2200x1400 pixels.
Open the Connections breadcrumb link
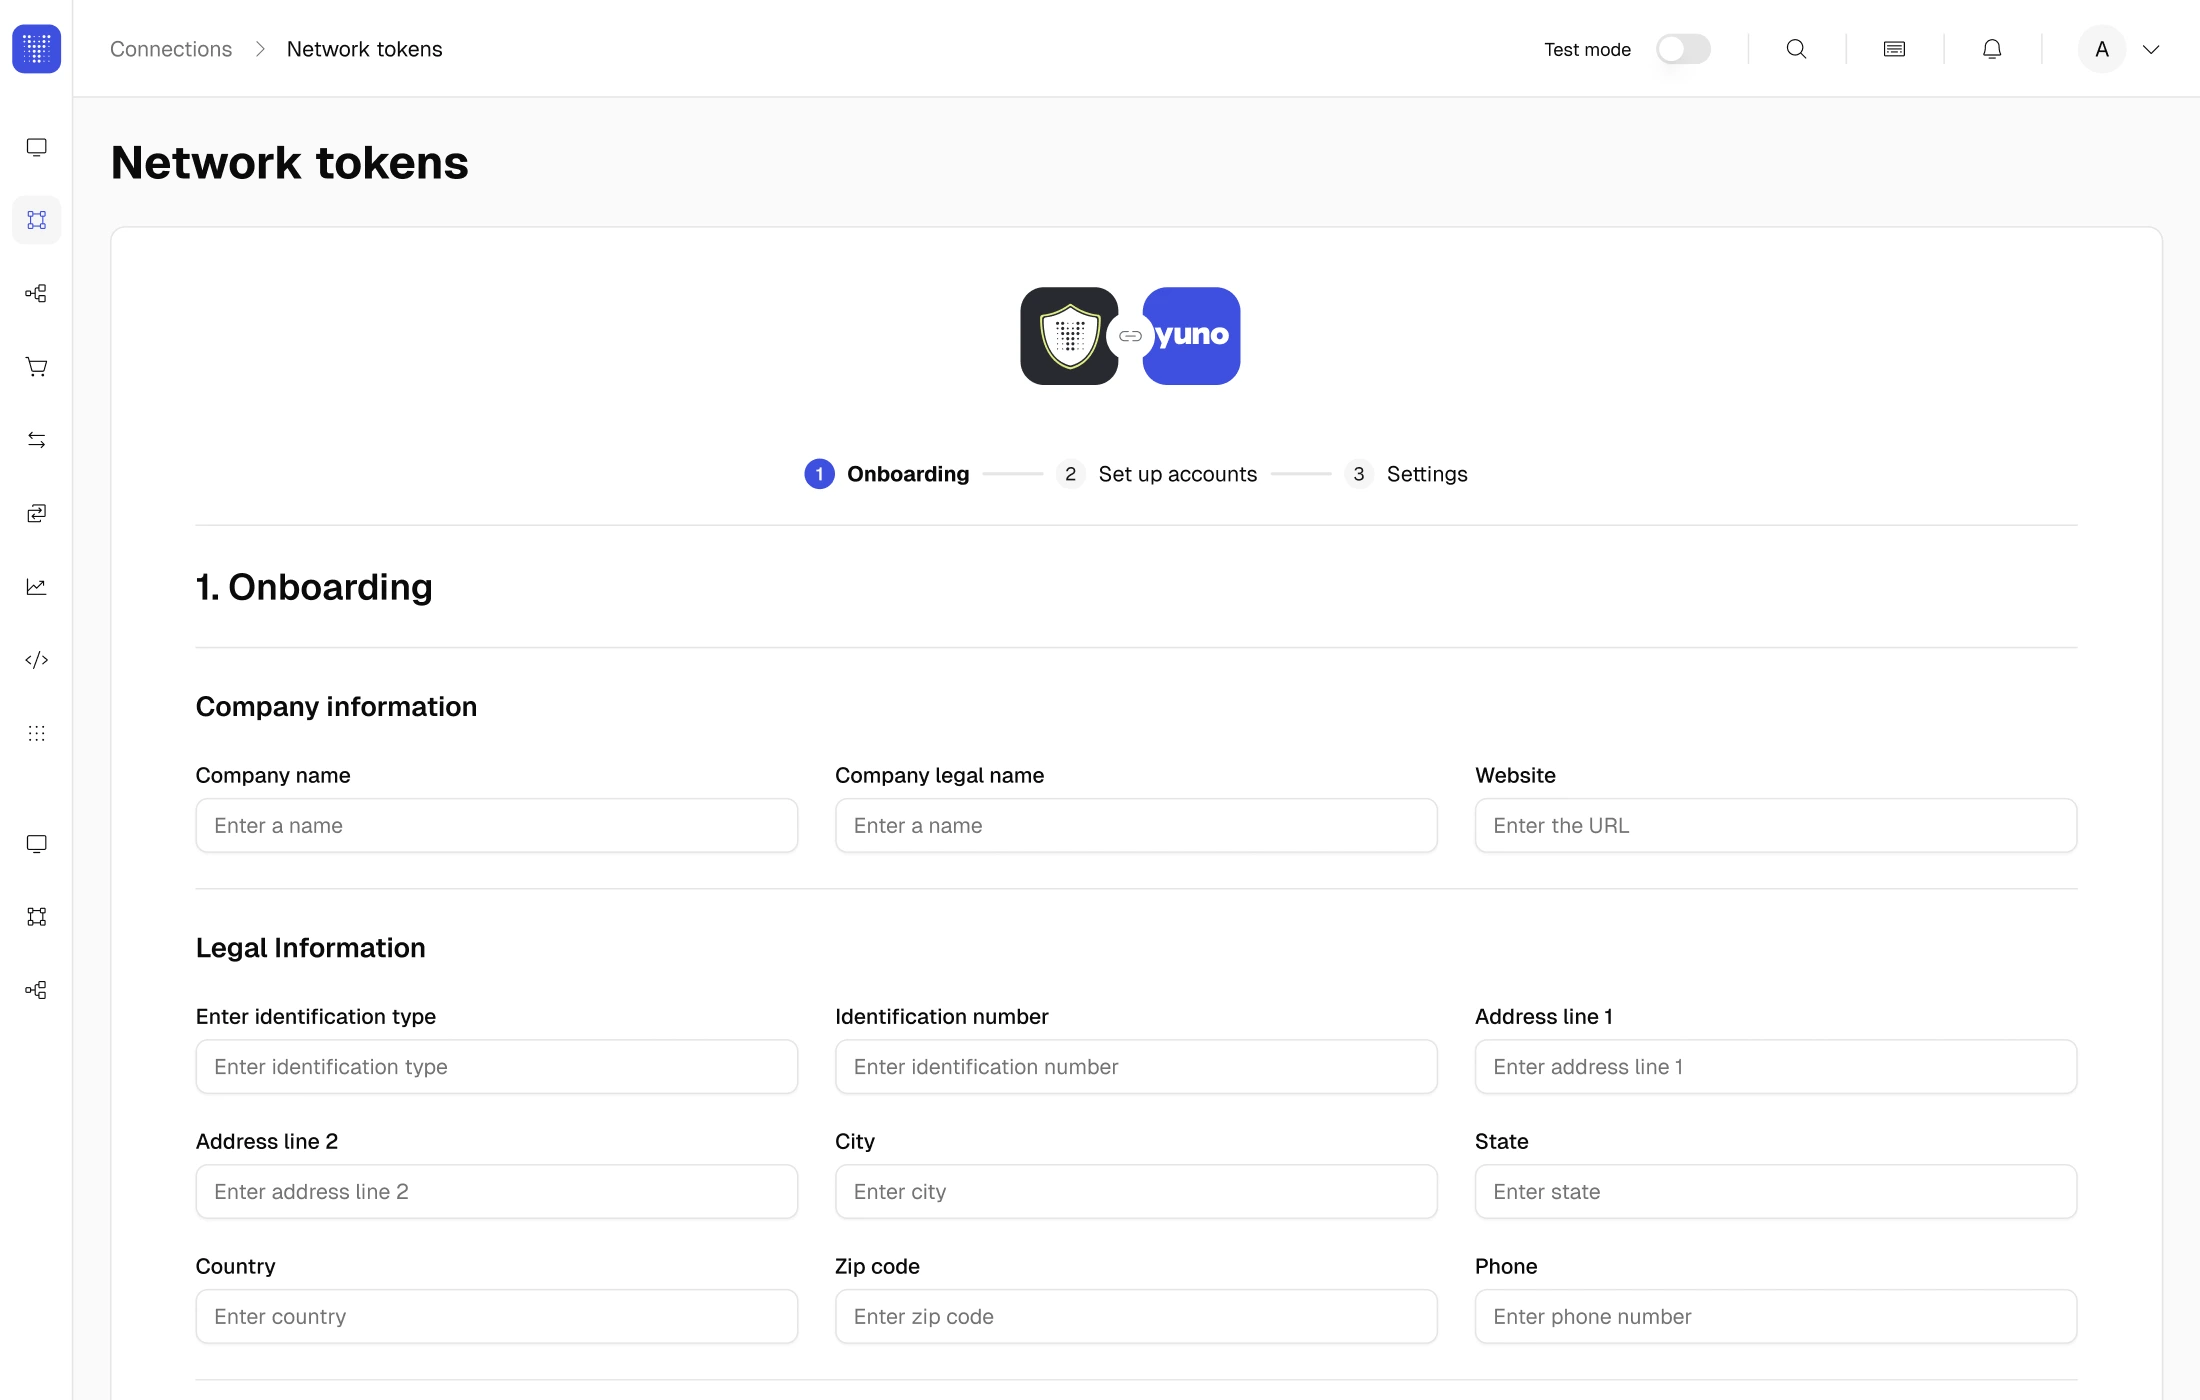171,49
